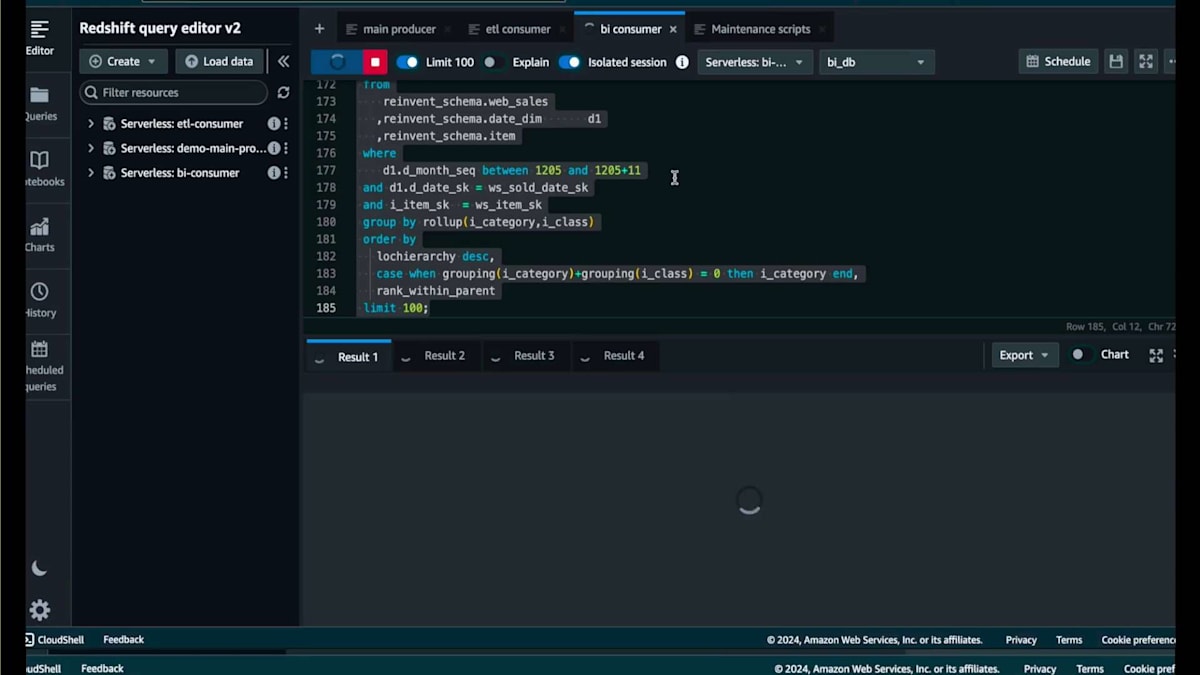Click the Filter resources search field

[x=174, y=92]
